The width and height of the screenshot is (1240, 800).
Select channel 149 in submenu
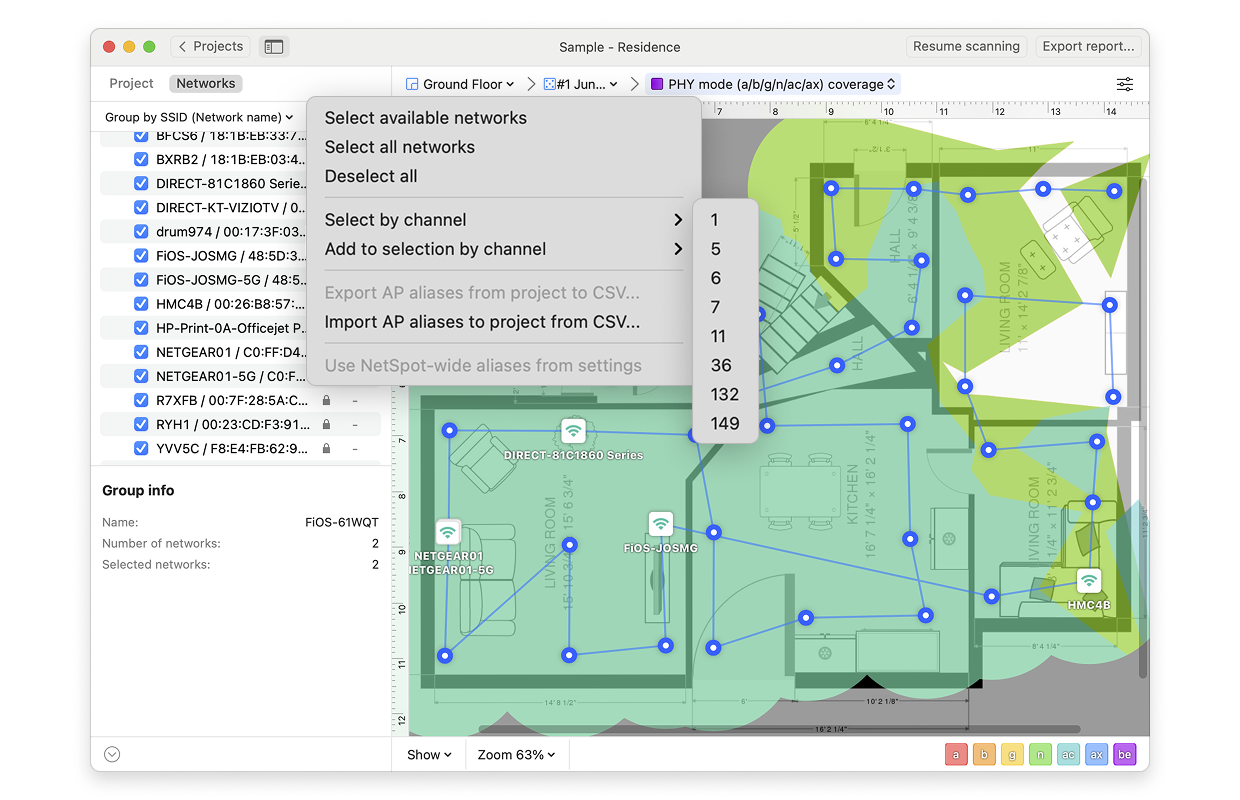[x=726, y=423]
